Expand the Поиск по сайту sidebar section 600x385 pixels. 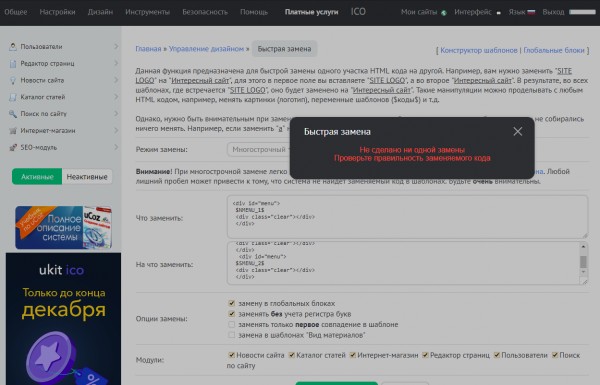[x=116, y=114]
